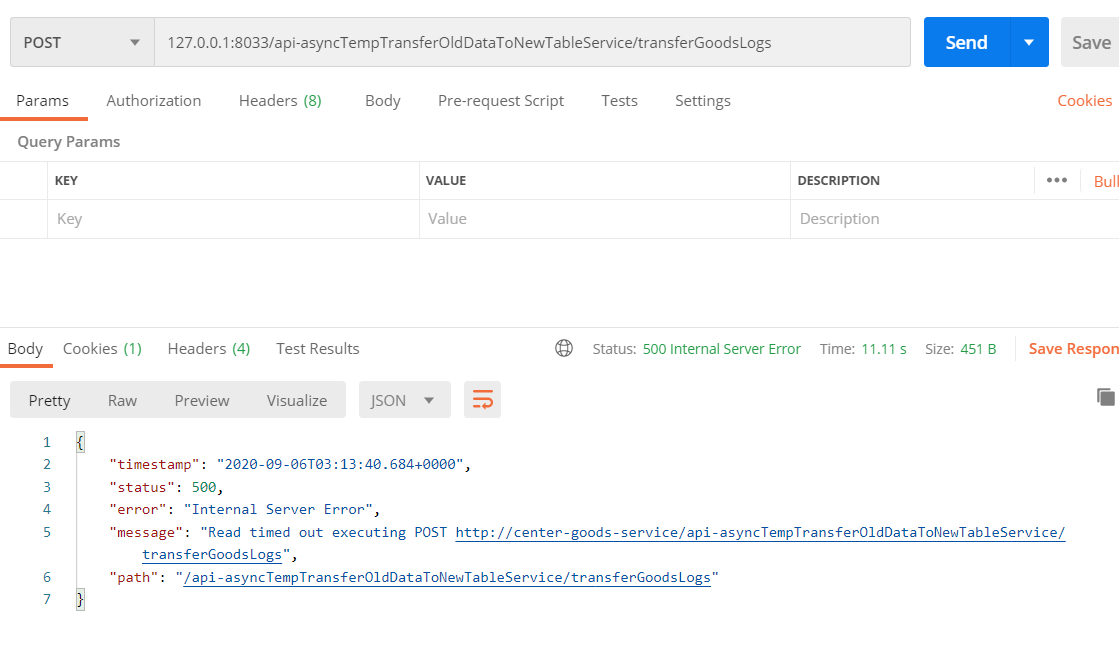The width and height of the screenshot is (1119, 646).
Task: Click the Cookies link on the right
Action: (x=1084, y=100)
